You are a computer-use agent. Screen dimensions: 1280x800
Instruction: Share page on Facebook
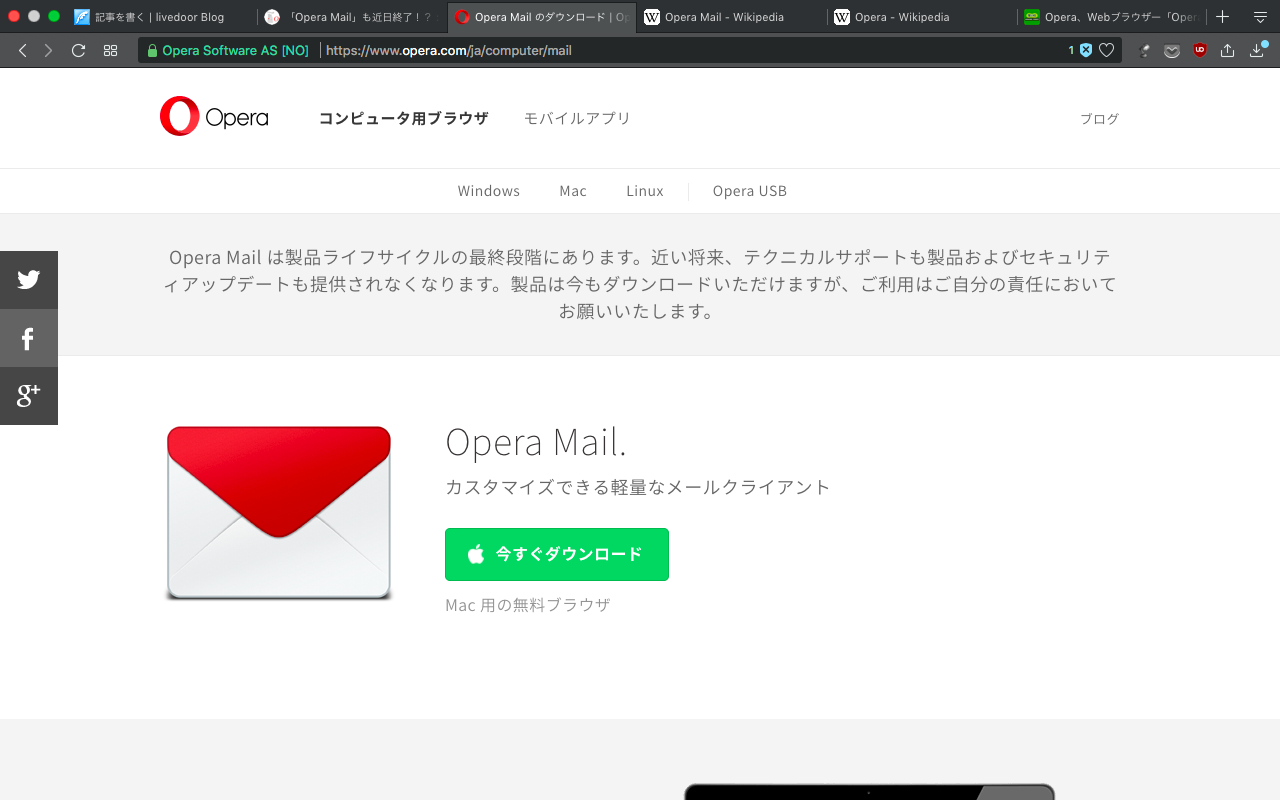click(28, 338)
